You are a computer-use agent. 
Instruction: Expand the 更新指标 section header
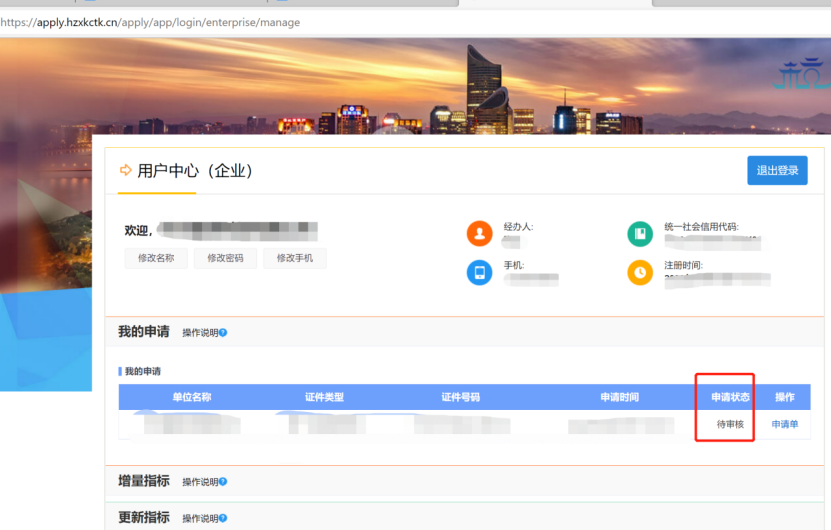[144, 515]
